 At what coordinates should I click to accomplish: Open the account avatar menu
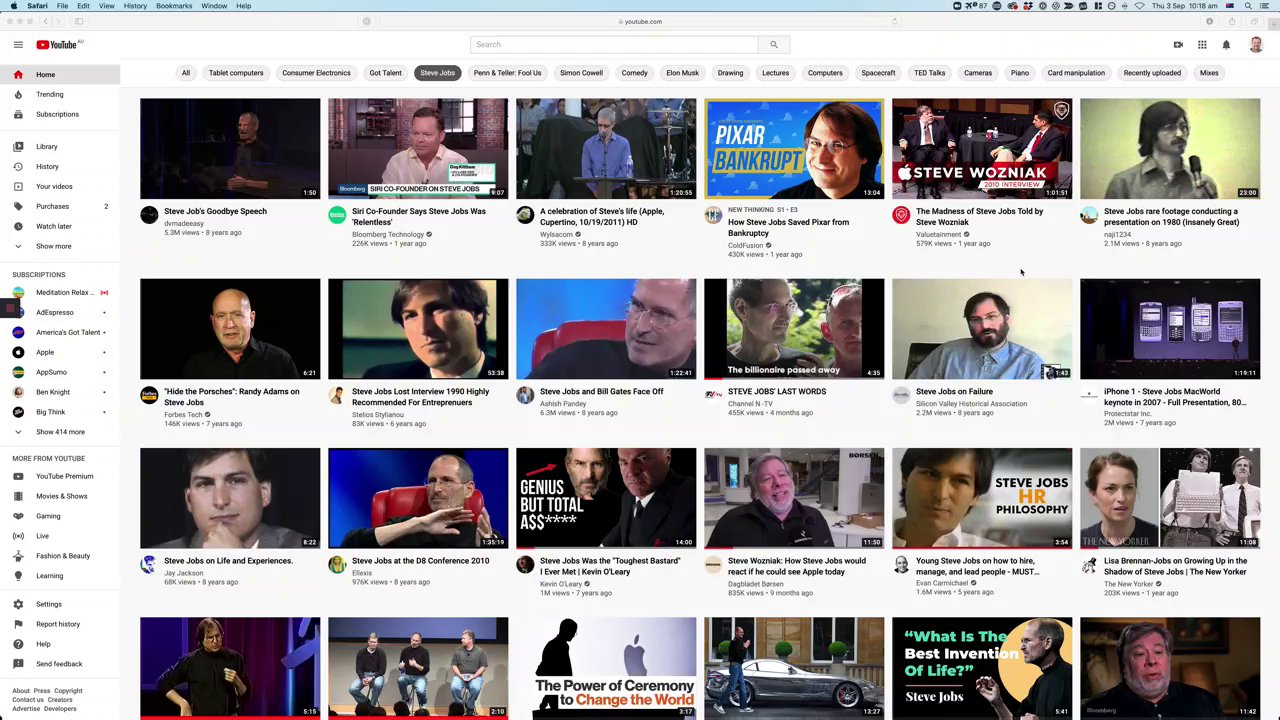[1256, 44]
